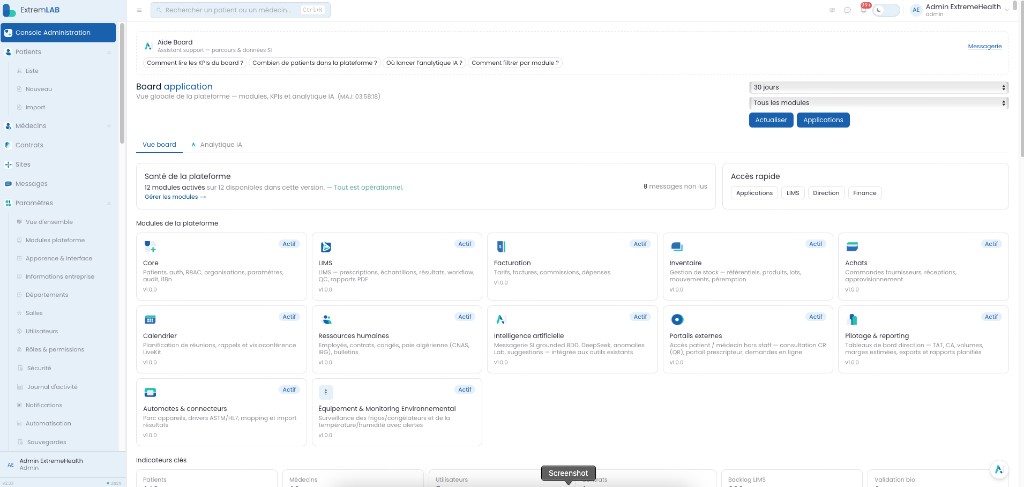Click the Facturation module icon
The height and width of the screenshot is (487, 1024).
coord(501,246)
